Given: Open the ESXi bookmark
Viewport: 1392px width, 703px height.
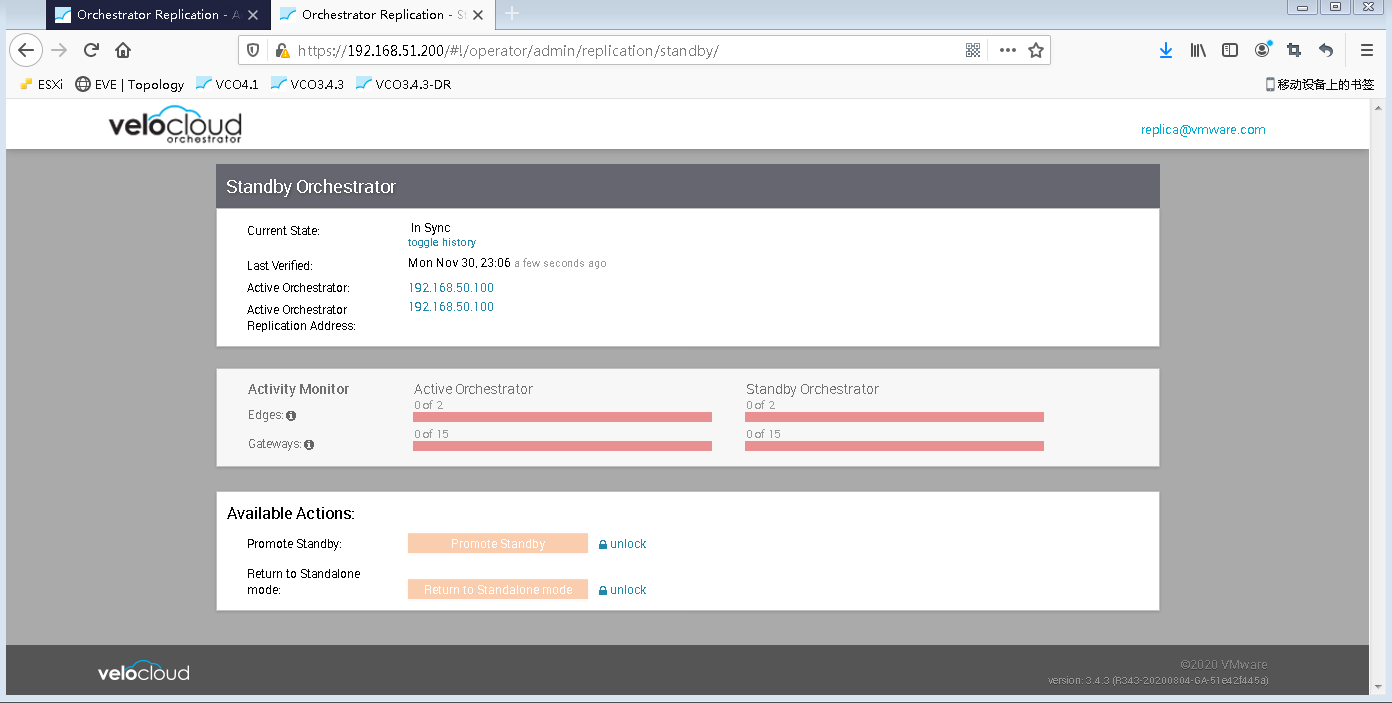Looking at the screenshot, I should [42, 84].
